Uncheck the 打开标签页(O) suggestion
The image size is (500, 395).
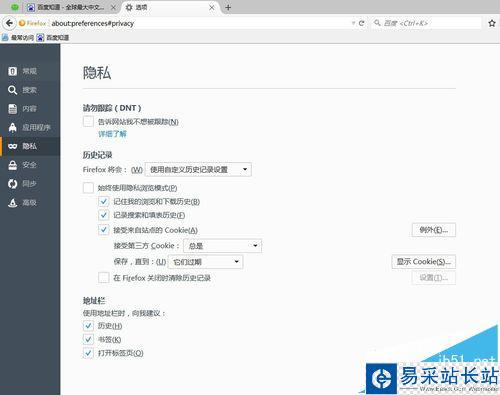88,353
